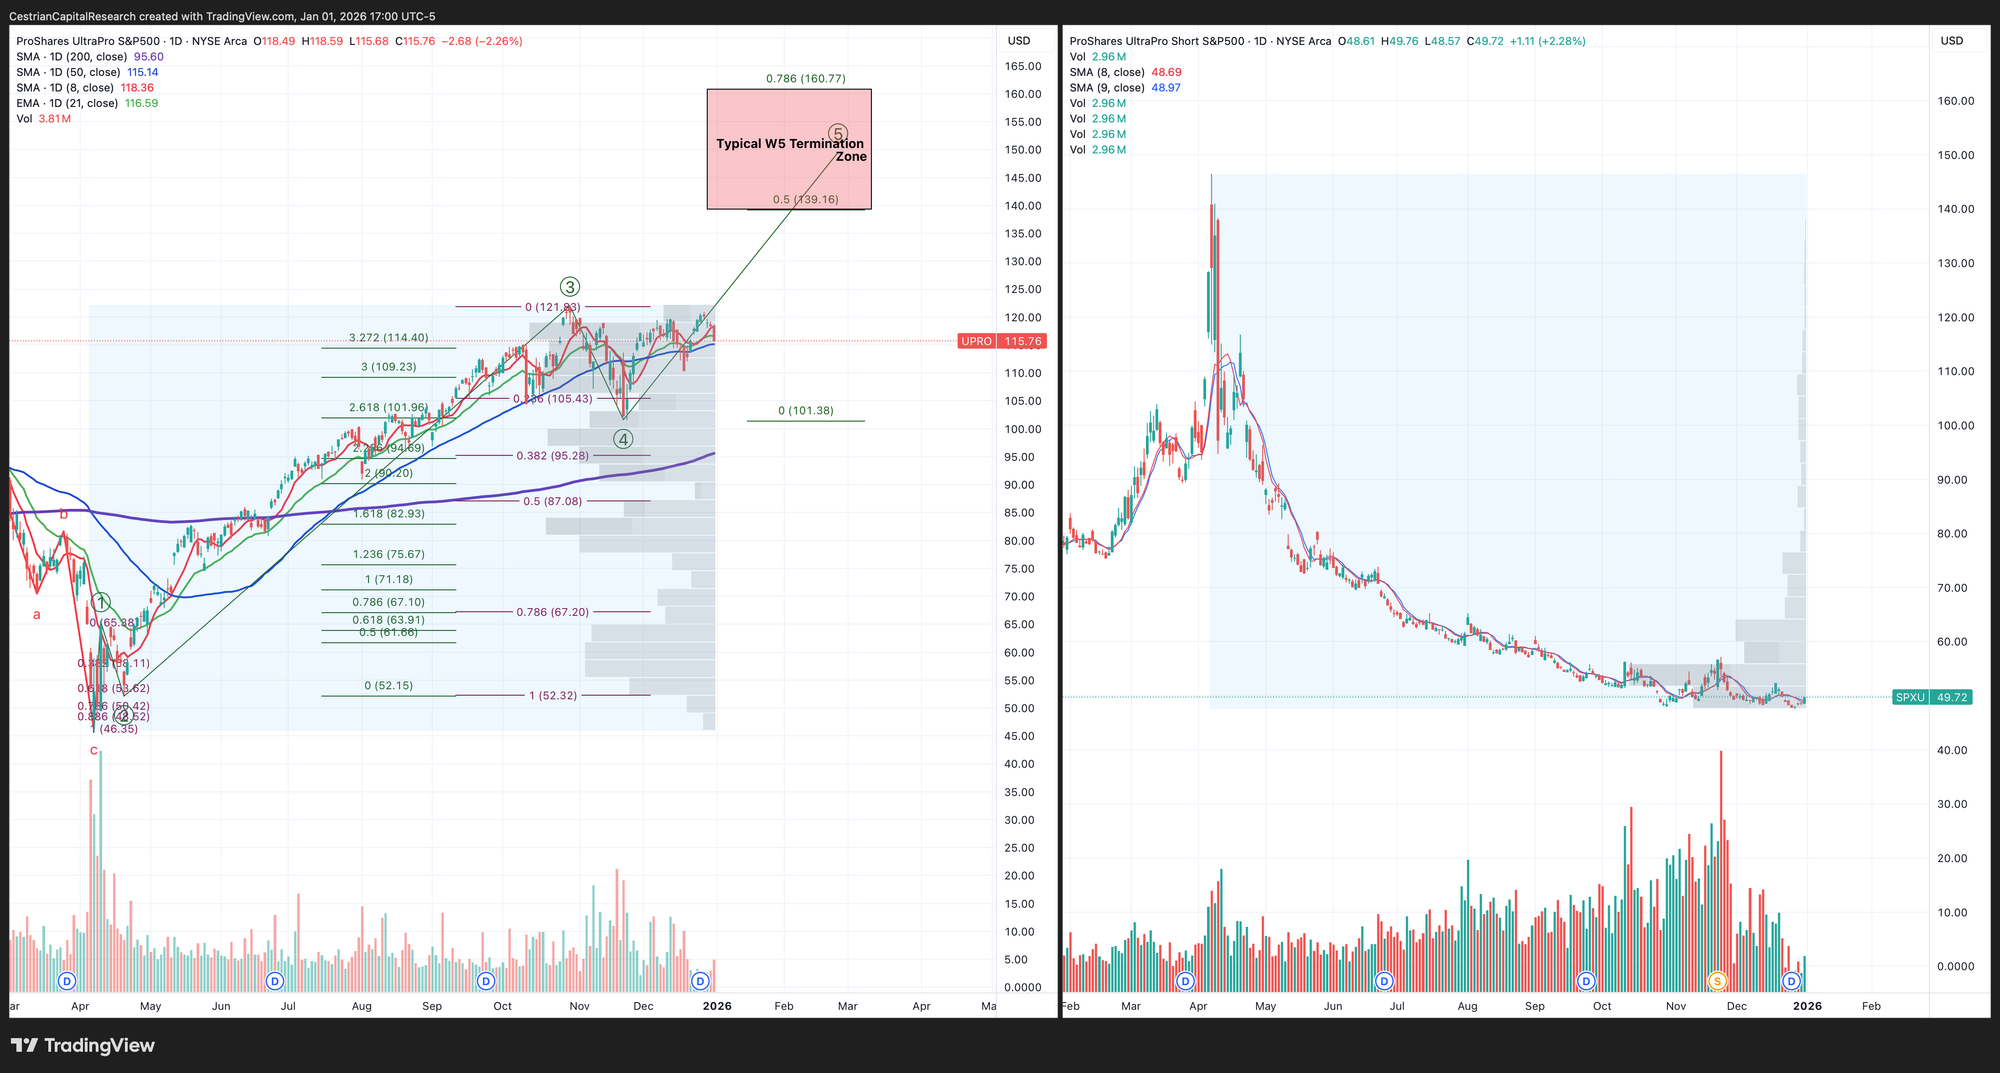This screenshot has height=1073, width=2000.
Task: Click the circled wave 5 target marker
Action: point(838,134)
